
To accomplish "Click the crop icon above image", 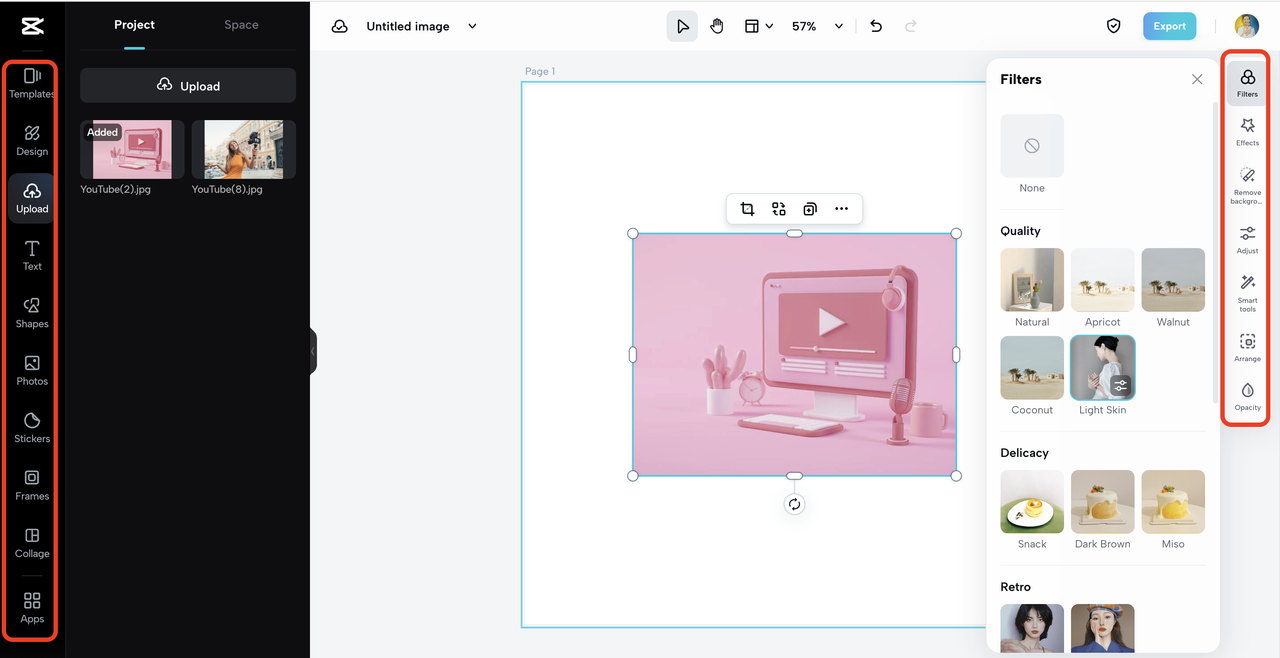I will [747, 209].
